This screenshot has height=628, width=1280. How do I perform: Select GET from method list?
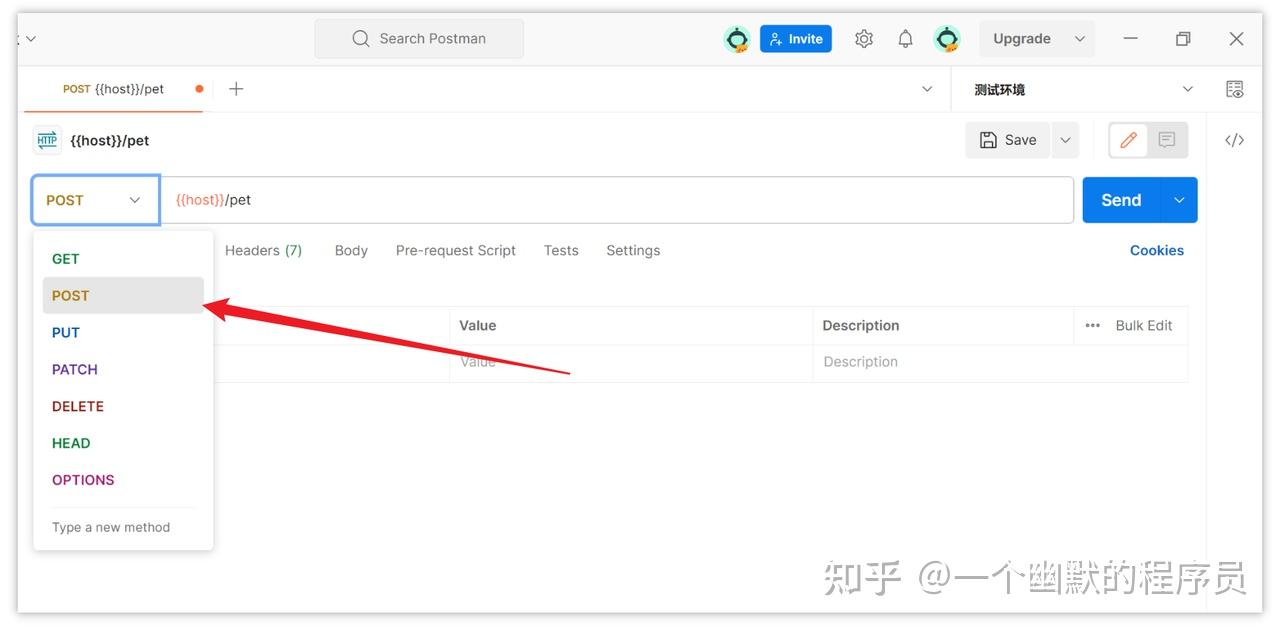click(123, 259)
